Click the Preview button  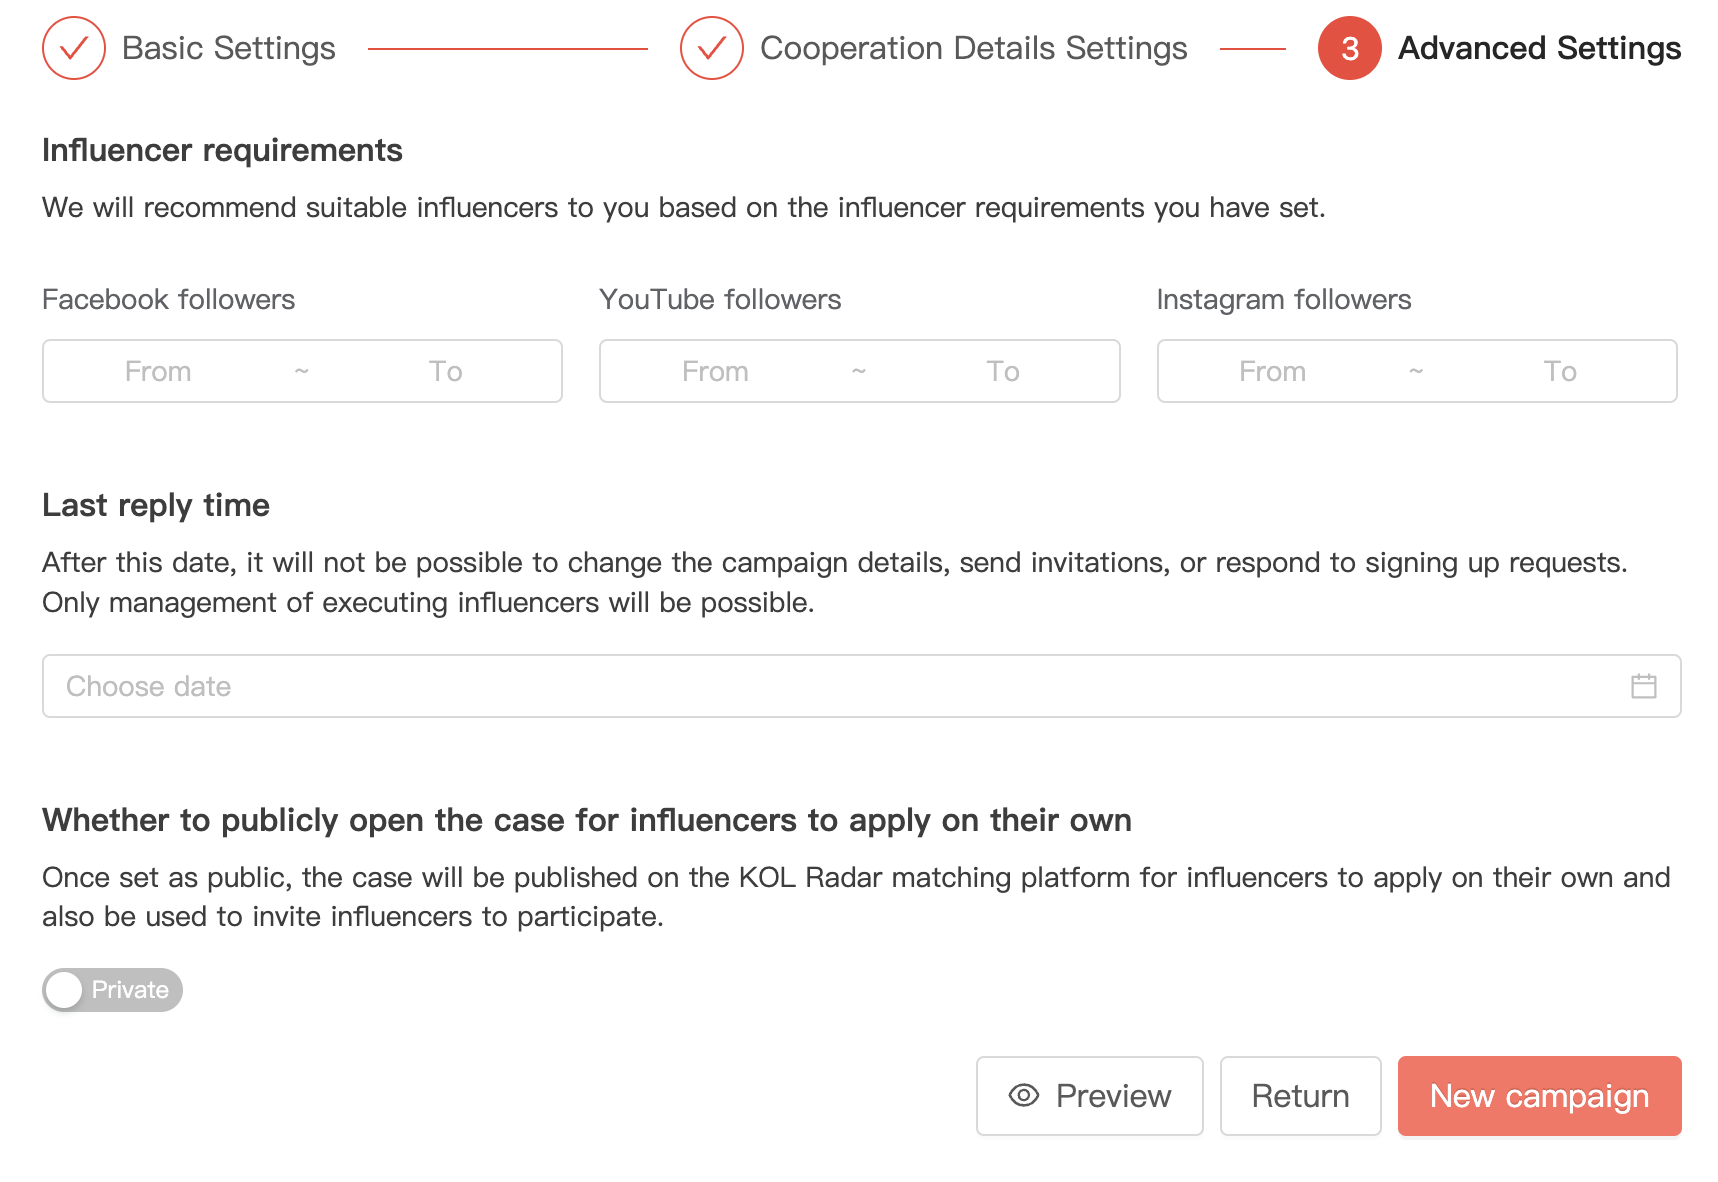tap(1089, 1096)
